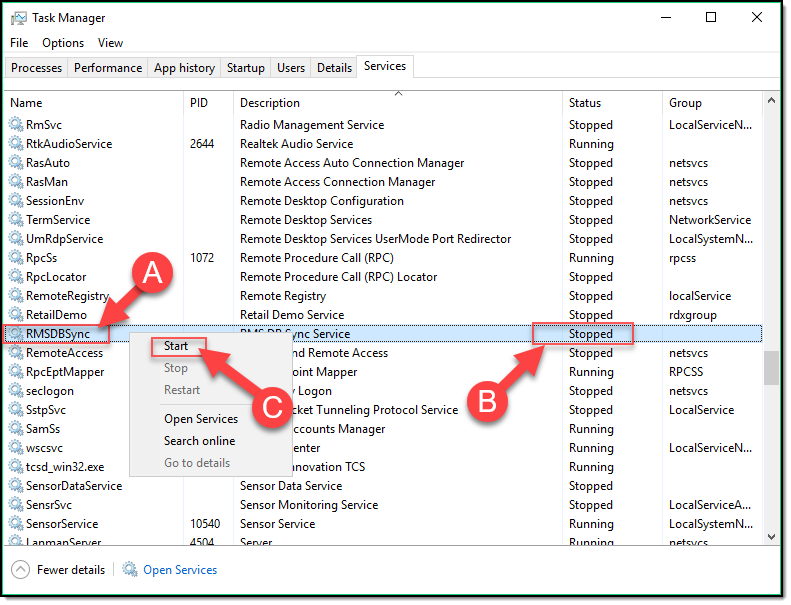
Task: Click the service icon beside RemoteRegistry
Action: coord(16,296)
